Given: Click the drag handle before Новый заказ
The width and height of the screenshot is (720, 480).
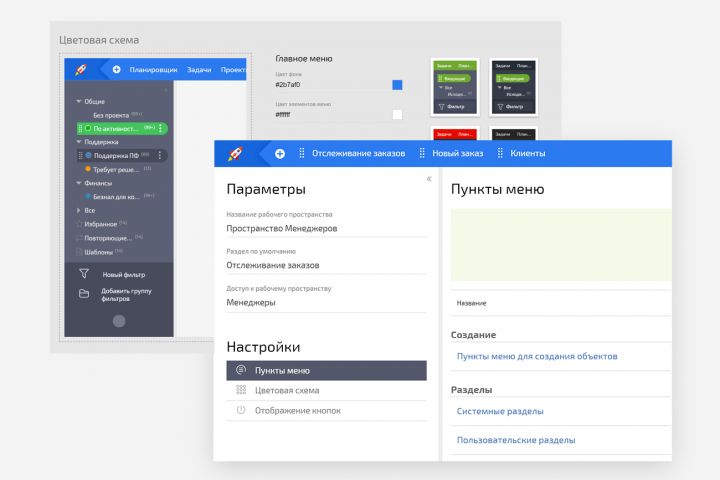Looking at the screenshot, I should (422, 153).
